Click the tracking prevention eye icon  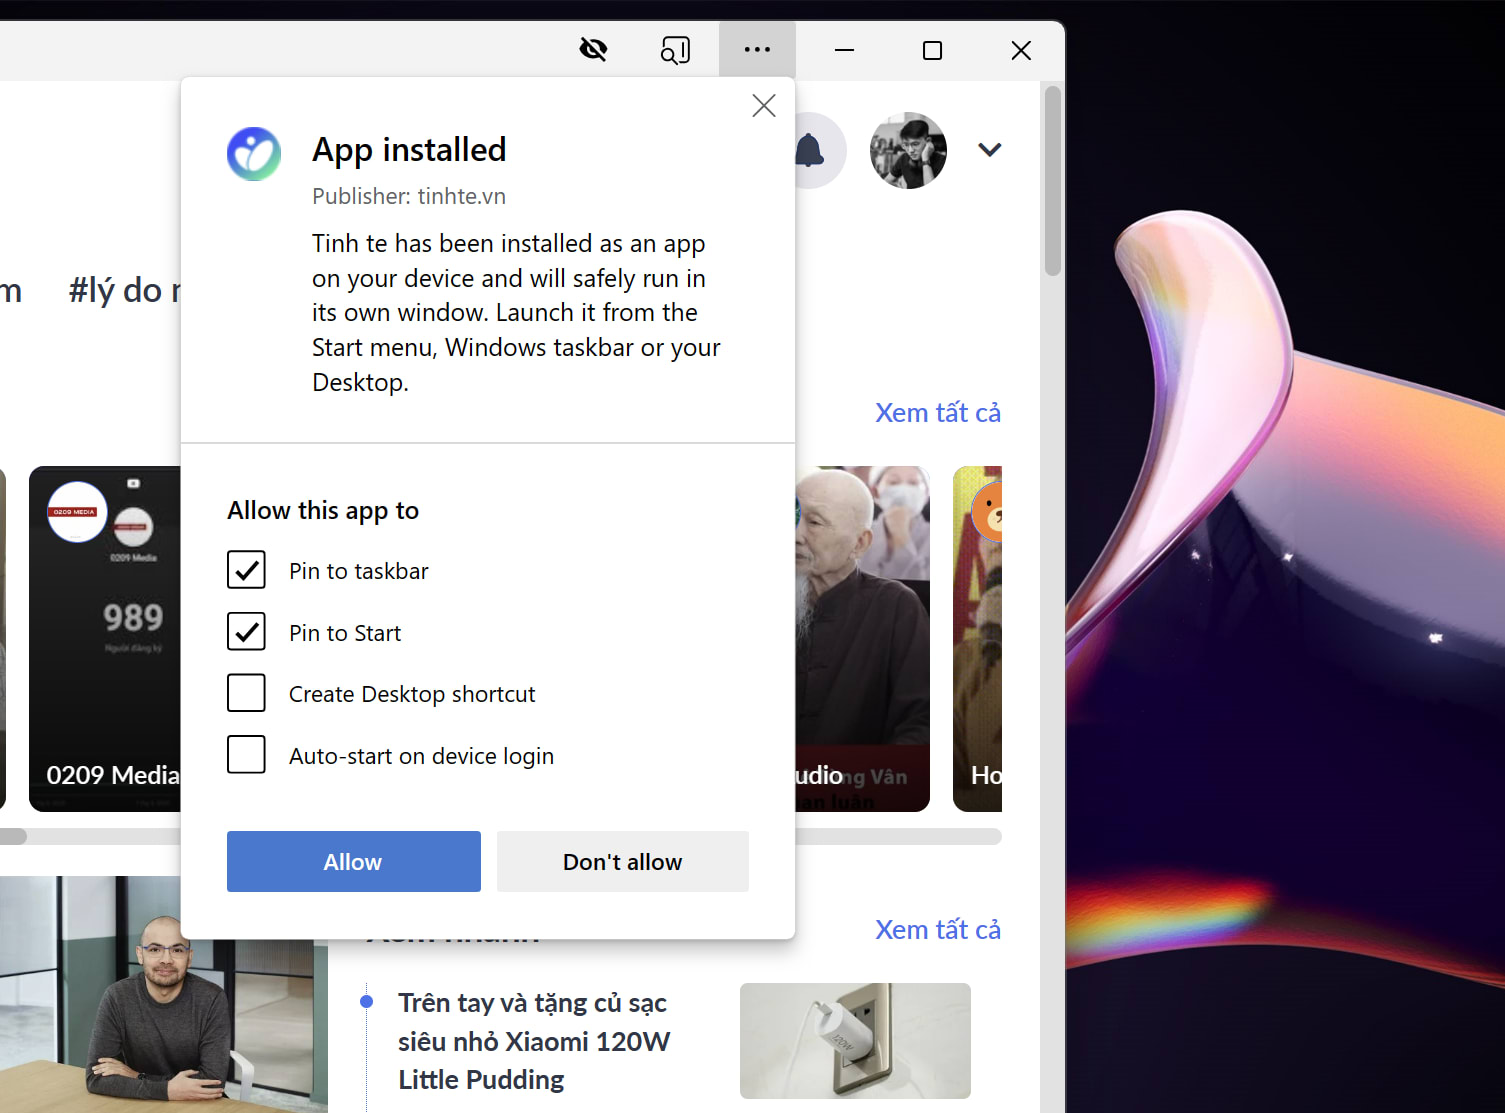(593, 49)
